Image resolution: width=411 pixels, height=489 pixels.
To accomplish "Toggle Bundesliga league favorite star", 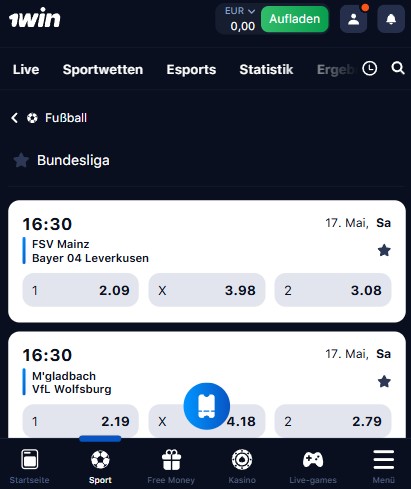I will tap(21, 160).
